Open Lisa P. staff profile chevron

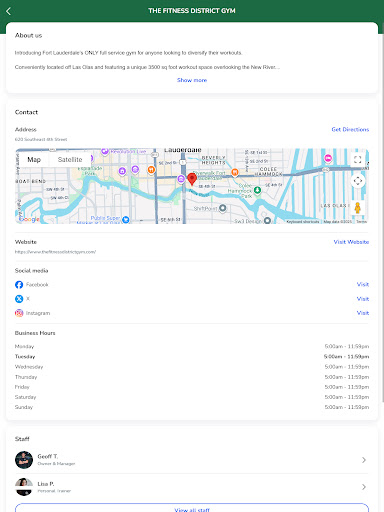coord(364,487)
